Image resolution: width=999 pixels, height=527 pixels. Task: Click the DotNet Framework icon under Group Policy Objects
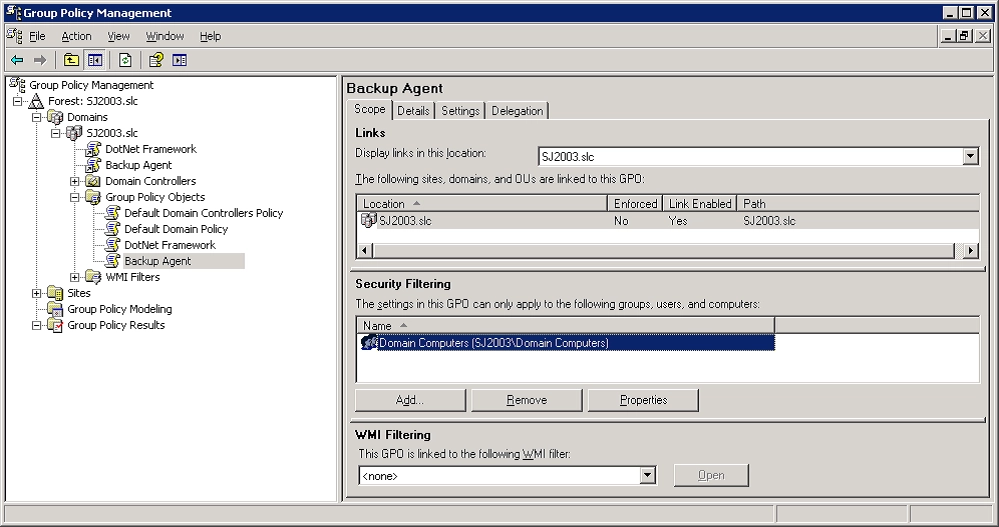pos(113,245)
